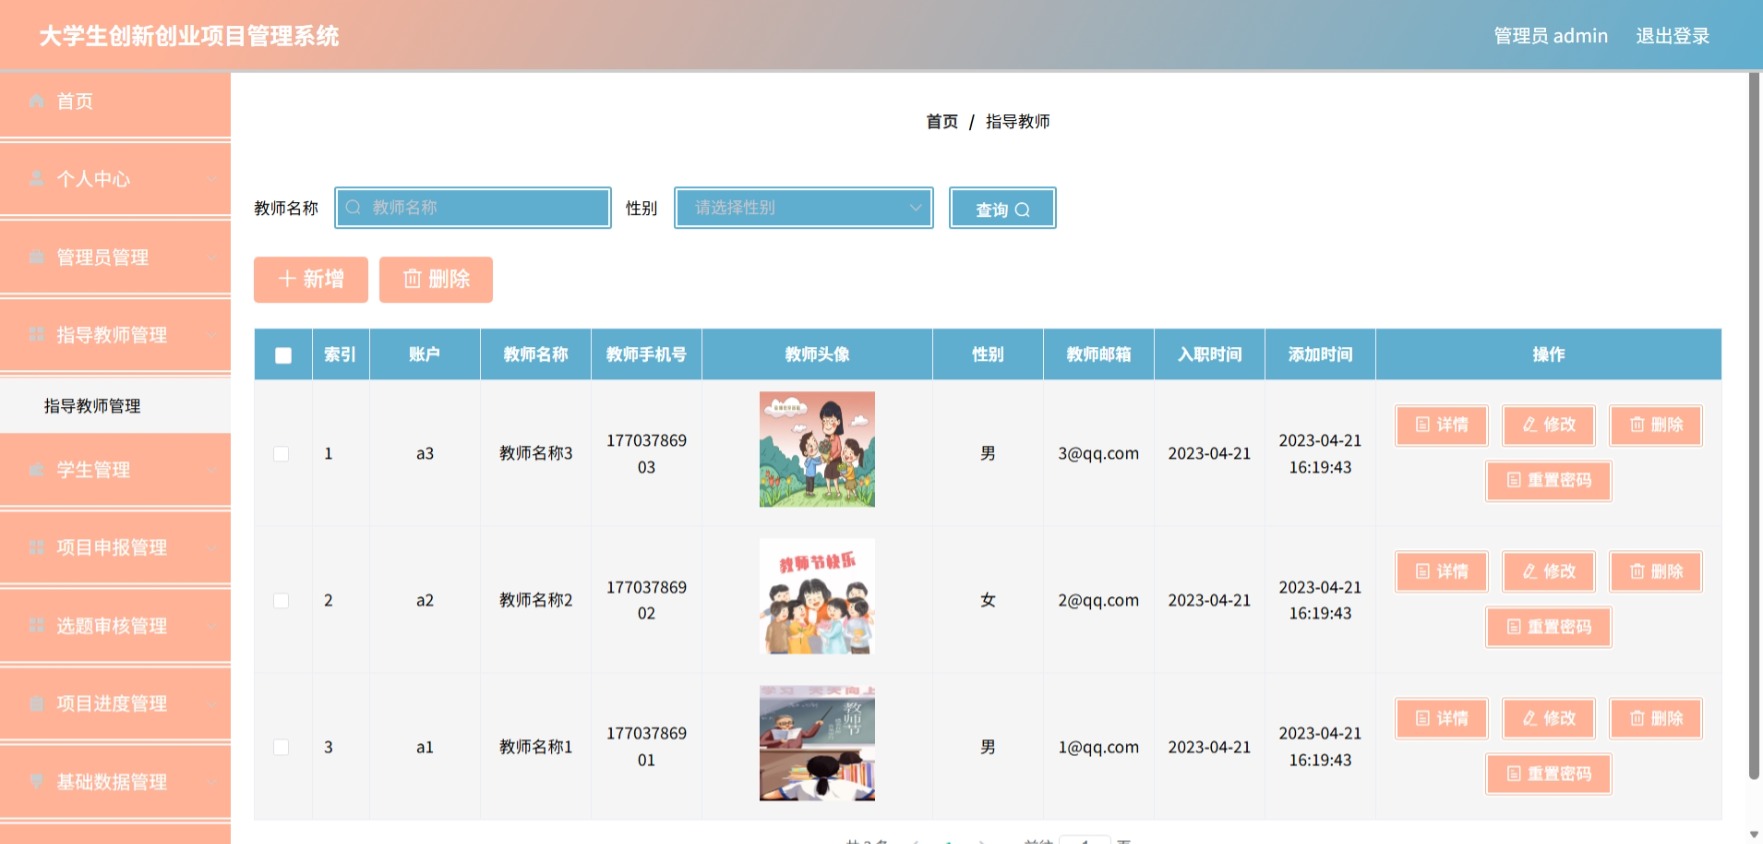
Task: Open teacher a3 avatar thumbnail
Action: point(817,449)
